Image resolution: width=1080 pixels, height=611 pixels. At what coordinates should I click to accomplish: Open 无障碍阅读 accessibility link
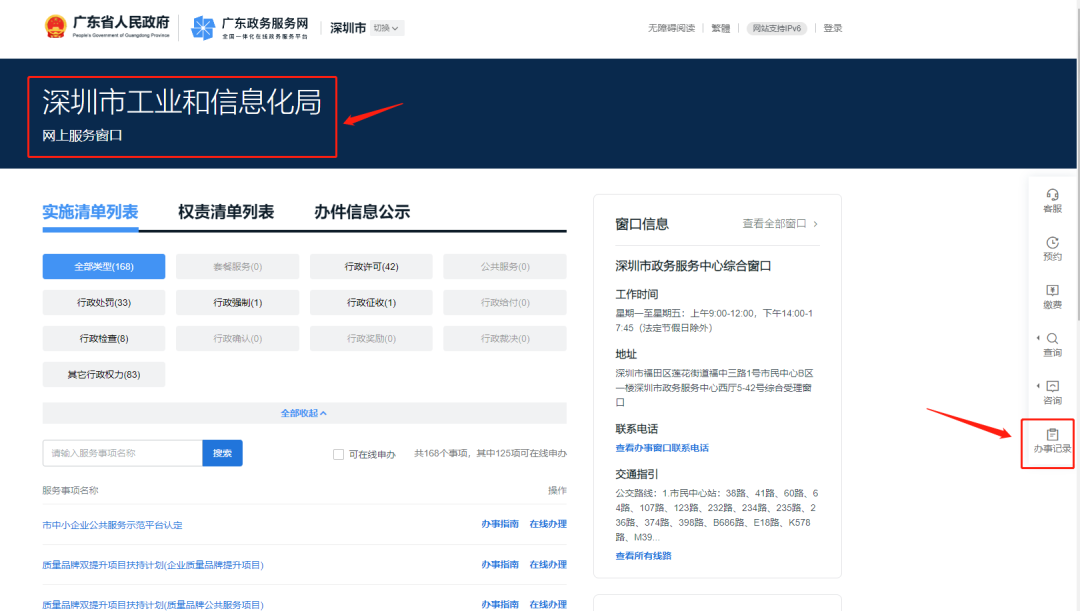pos(671,28)
